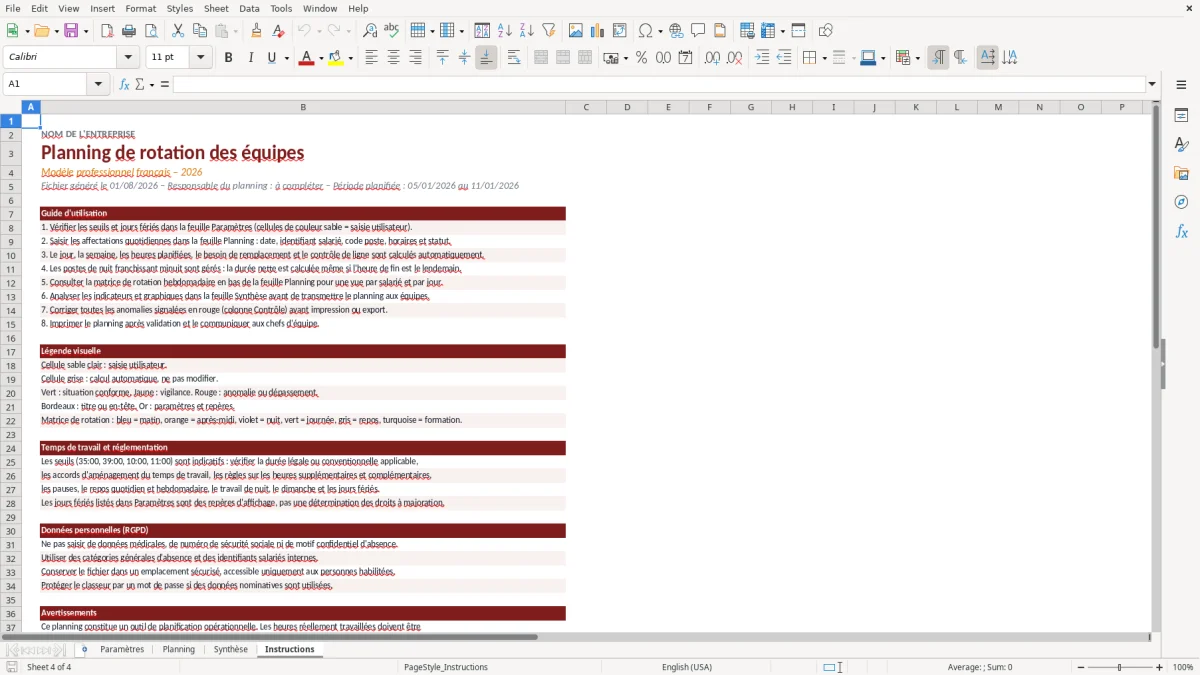The height and width of the screenshot is (675, 1200).
Task: Open sidebar Gallery panel
Action: click(x=1181, y=173)
